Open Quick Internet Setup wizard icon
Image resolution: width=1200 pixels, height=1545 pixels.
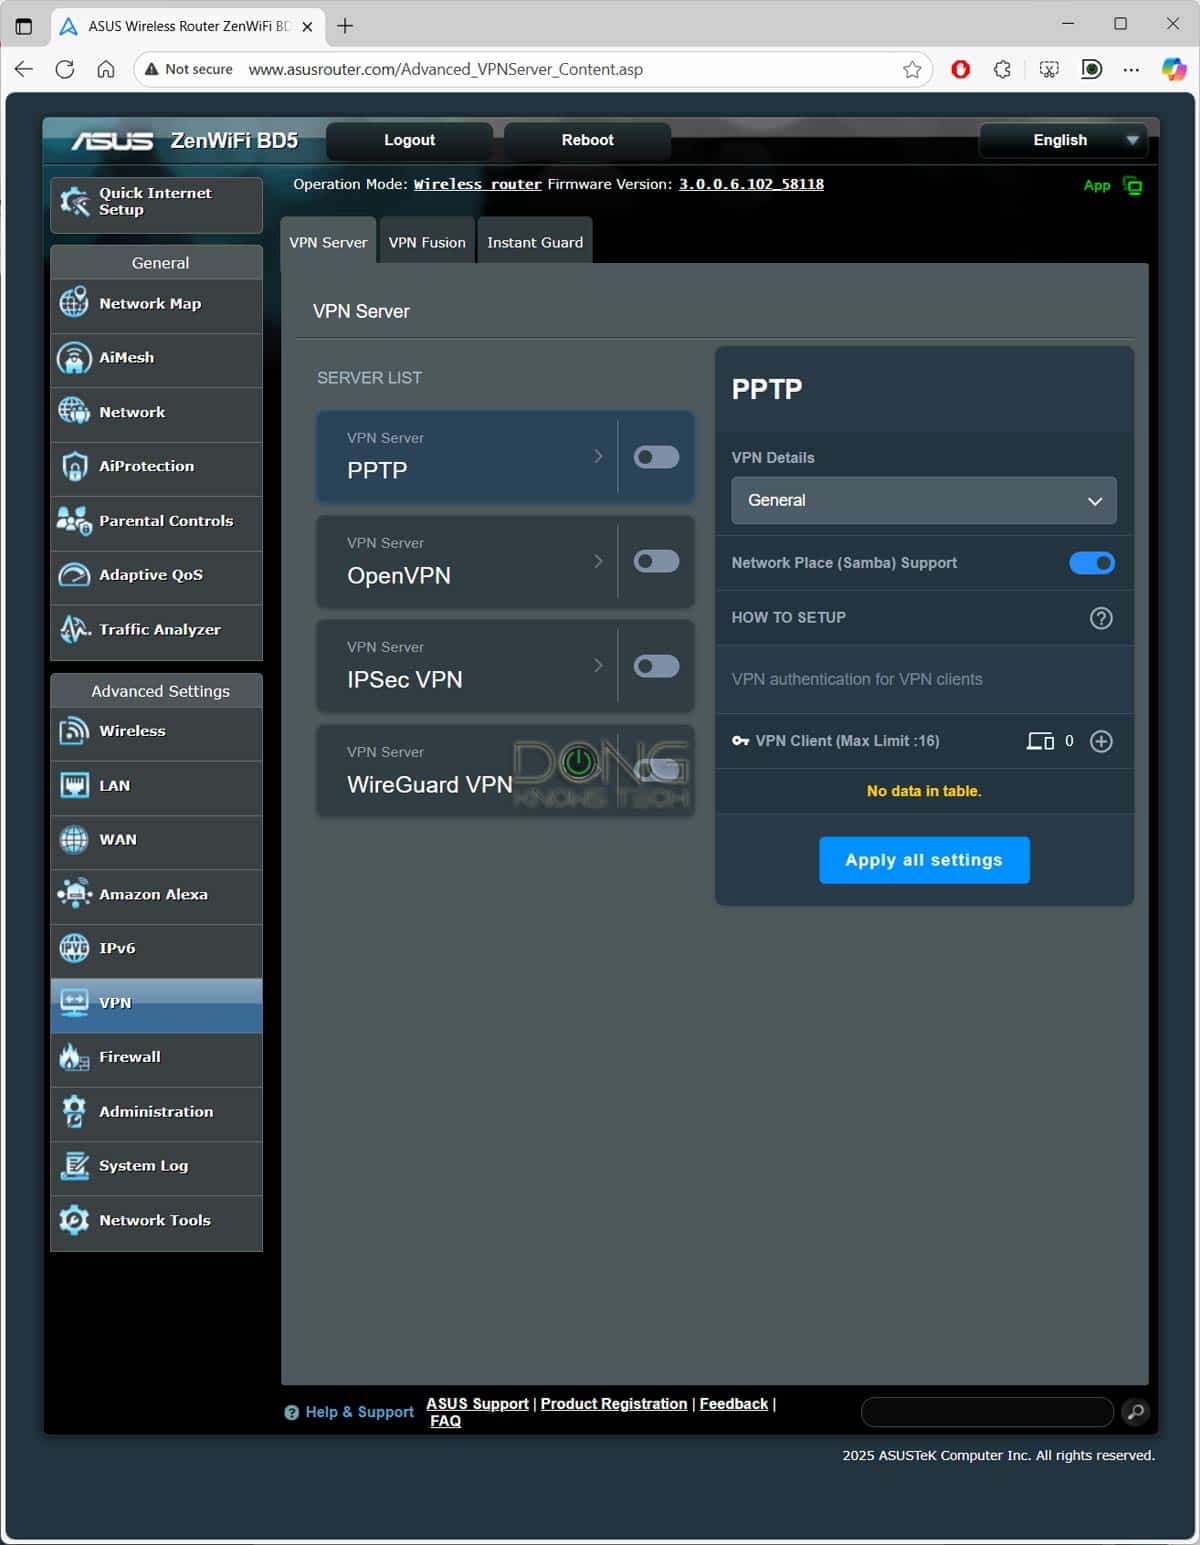[x=74, y=202]
